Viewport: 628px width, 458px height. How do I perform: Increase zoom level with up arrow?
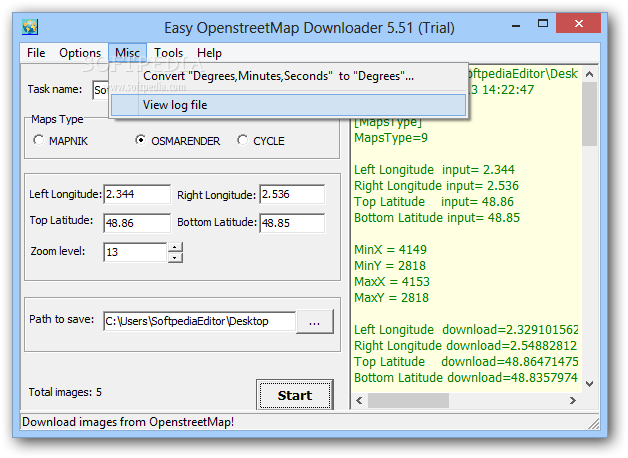click(175, 247)
